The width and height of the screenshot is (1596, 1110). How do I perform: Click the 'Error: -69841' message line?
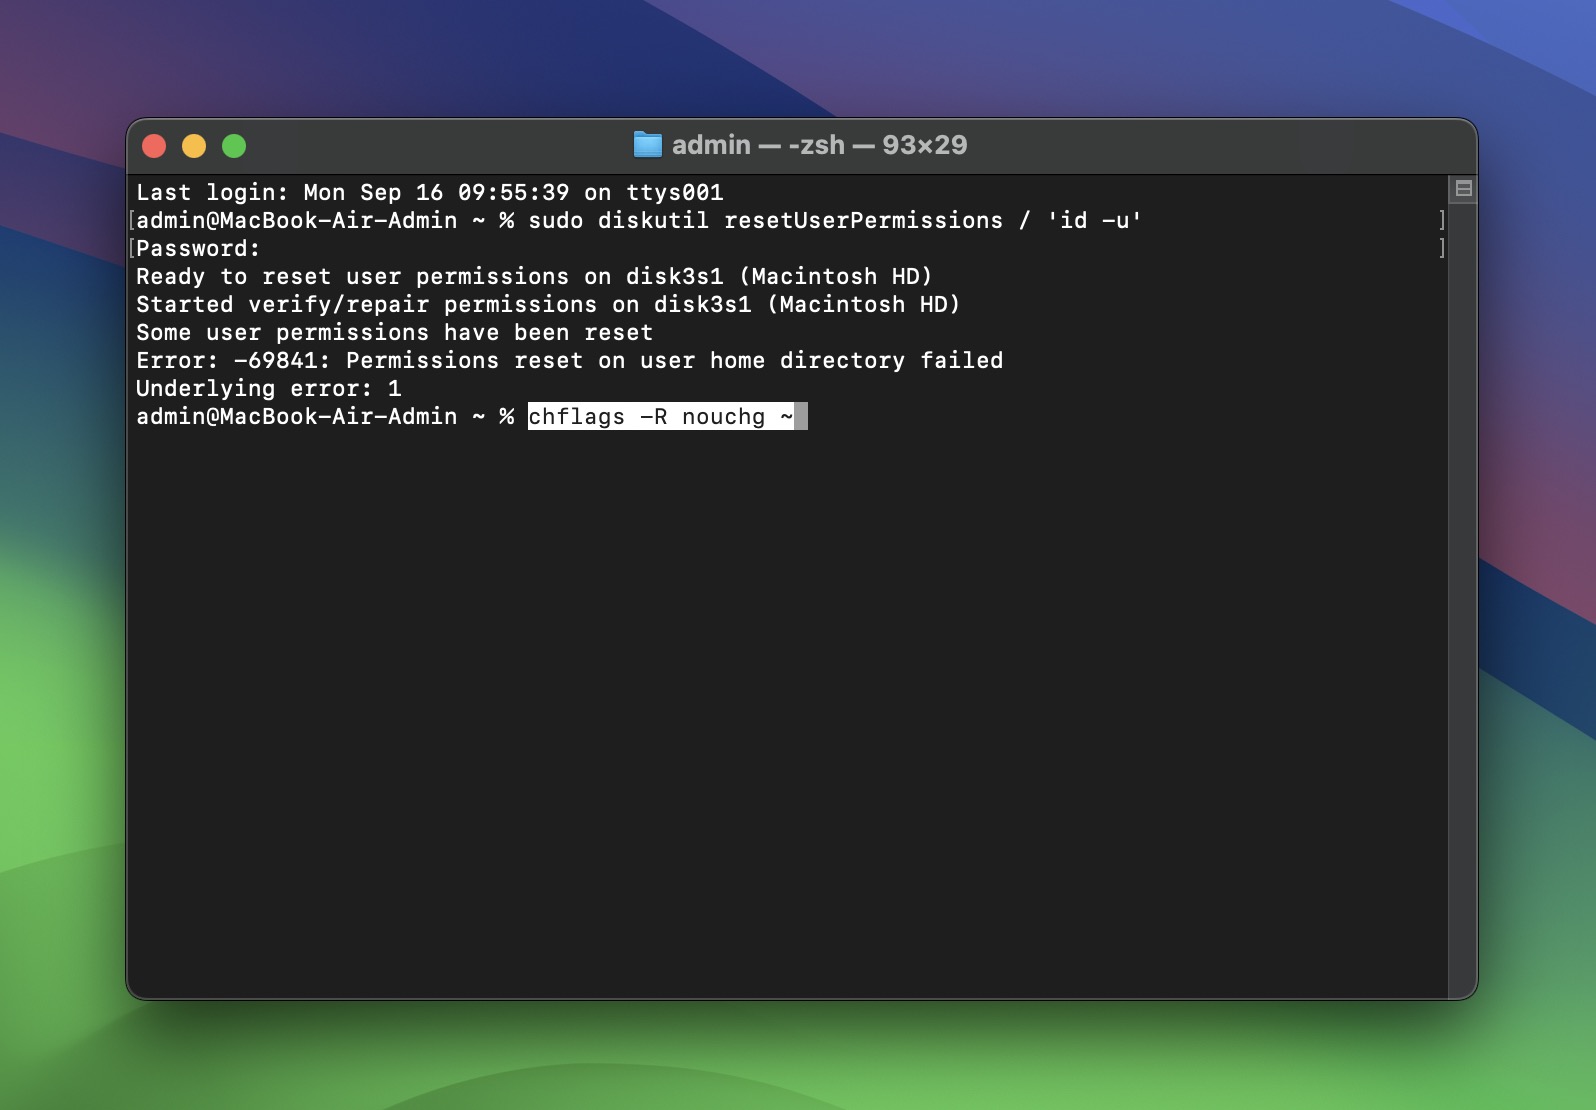click(x=569, y=360)
